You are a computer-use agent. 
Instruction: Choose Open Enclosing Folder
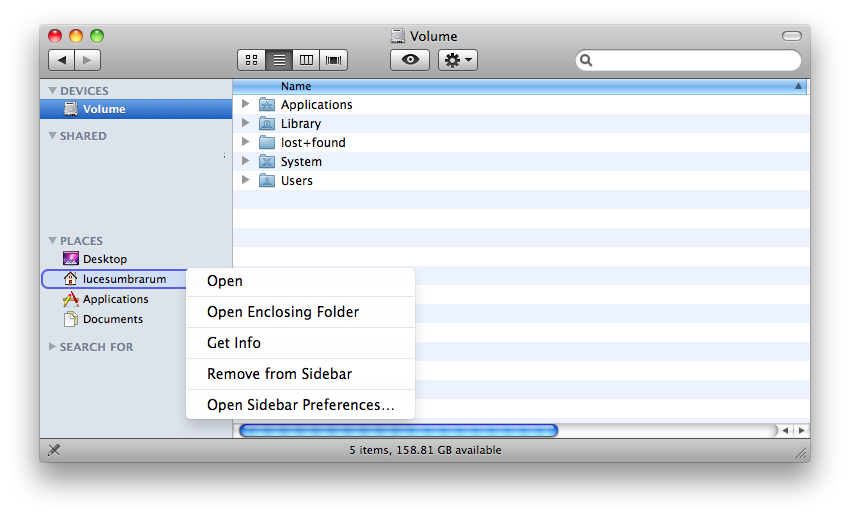(300, 312)
